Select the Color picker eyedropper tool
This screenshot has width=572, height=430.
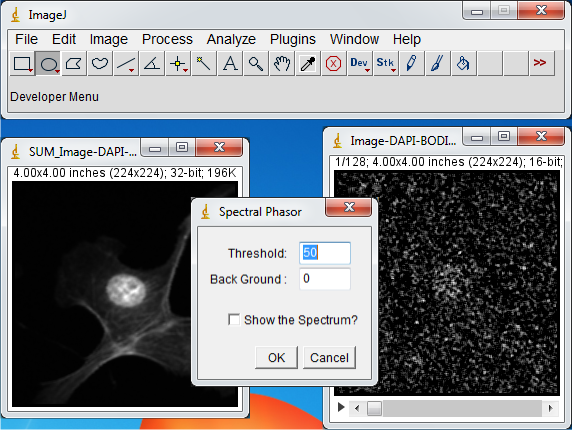[x=308, y=64]
